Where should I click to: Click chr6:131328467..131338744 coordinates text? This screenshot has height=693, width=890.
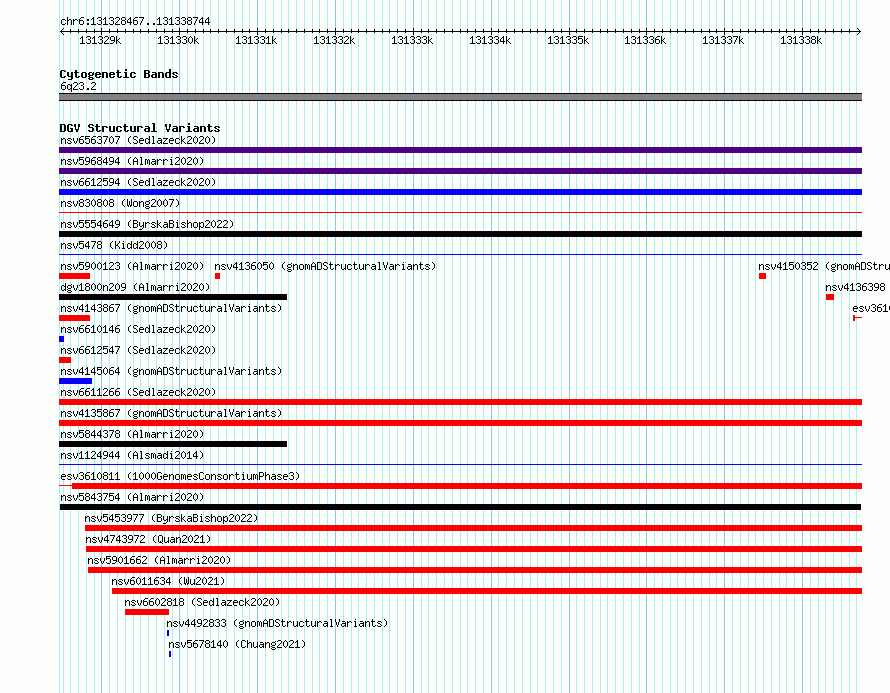[135, 21]
